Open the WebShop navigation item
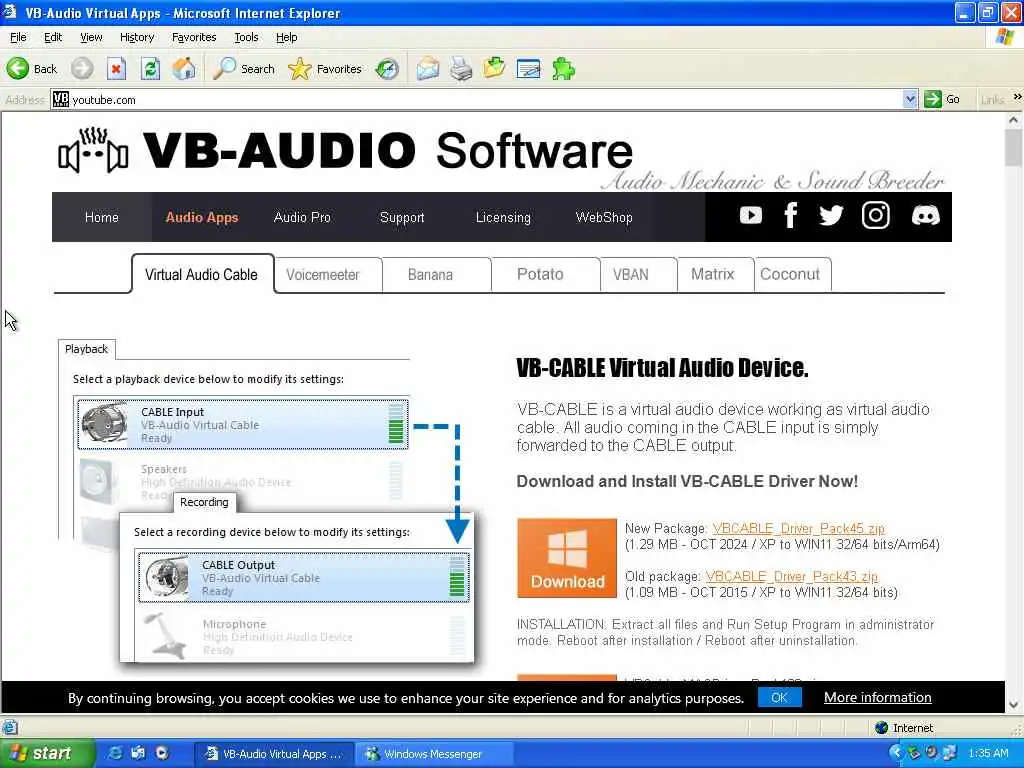1024x768 pixels. [603, 217]
